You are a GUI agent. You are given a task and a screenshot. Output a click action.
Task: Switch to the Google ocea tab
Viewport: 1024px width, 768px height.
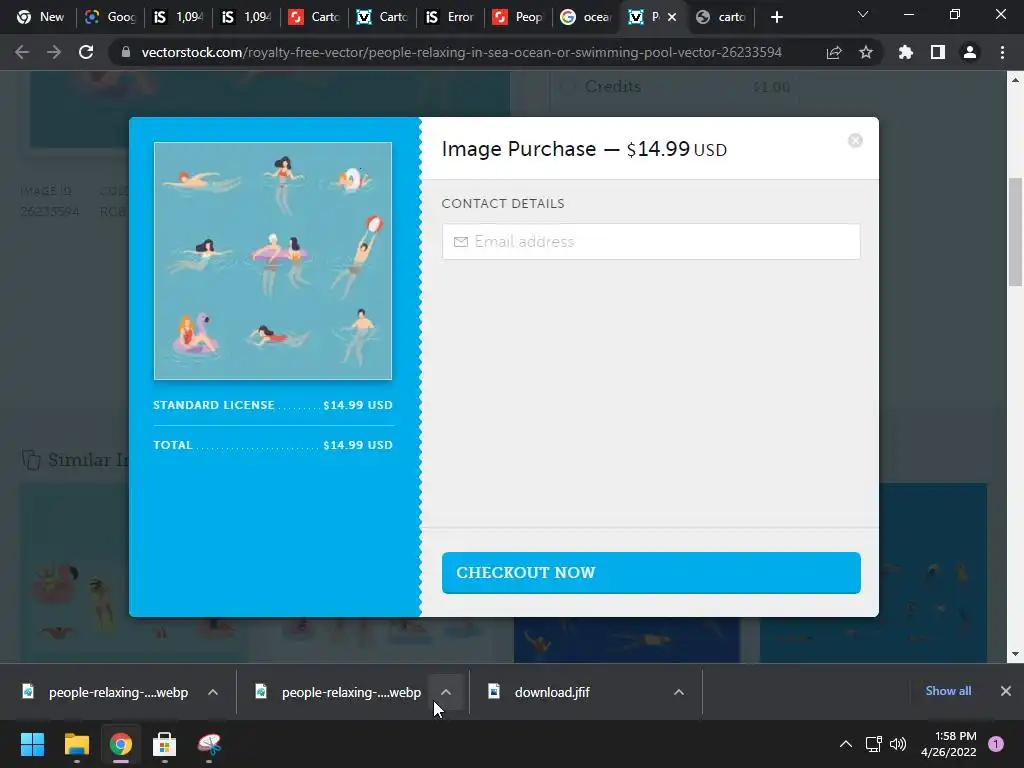pos(585,17)
